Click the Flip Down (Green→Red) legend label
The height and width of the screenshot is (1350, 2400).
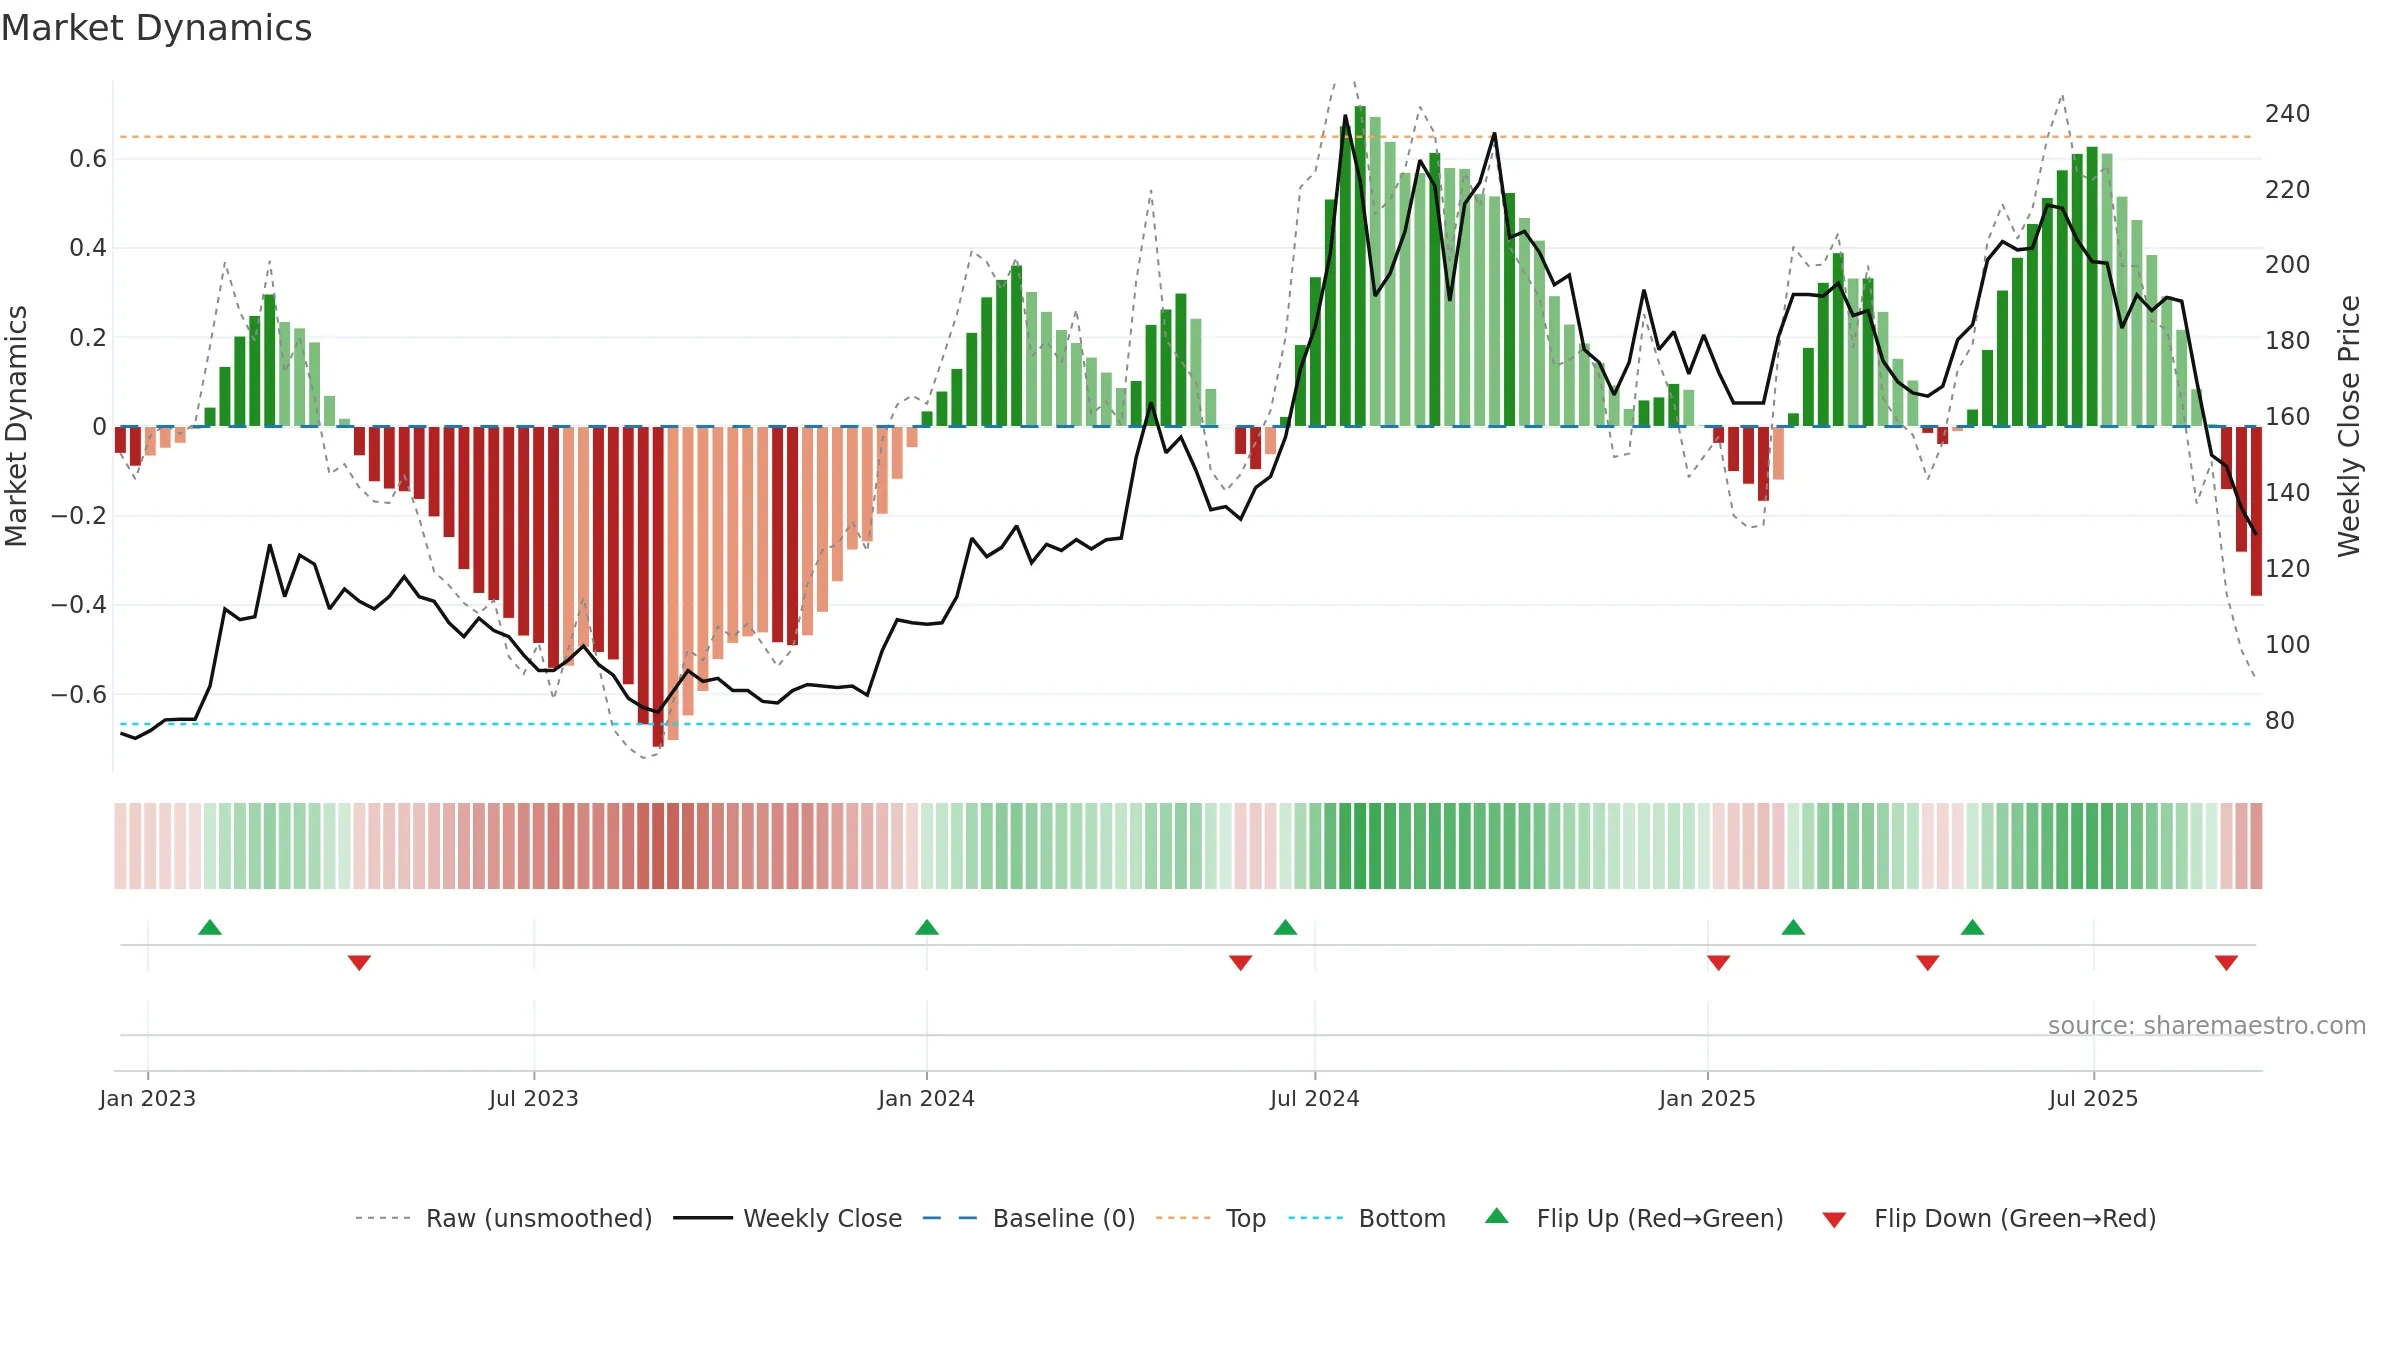pyautogui.click(x=2015, y=1218)
